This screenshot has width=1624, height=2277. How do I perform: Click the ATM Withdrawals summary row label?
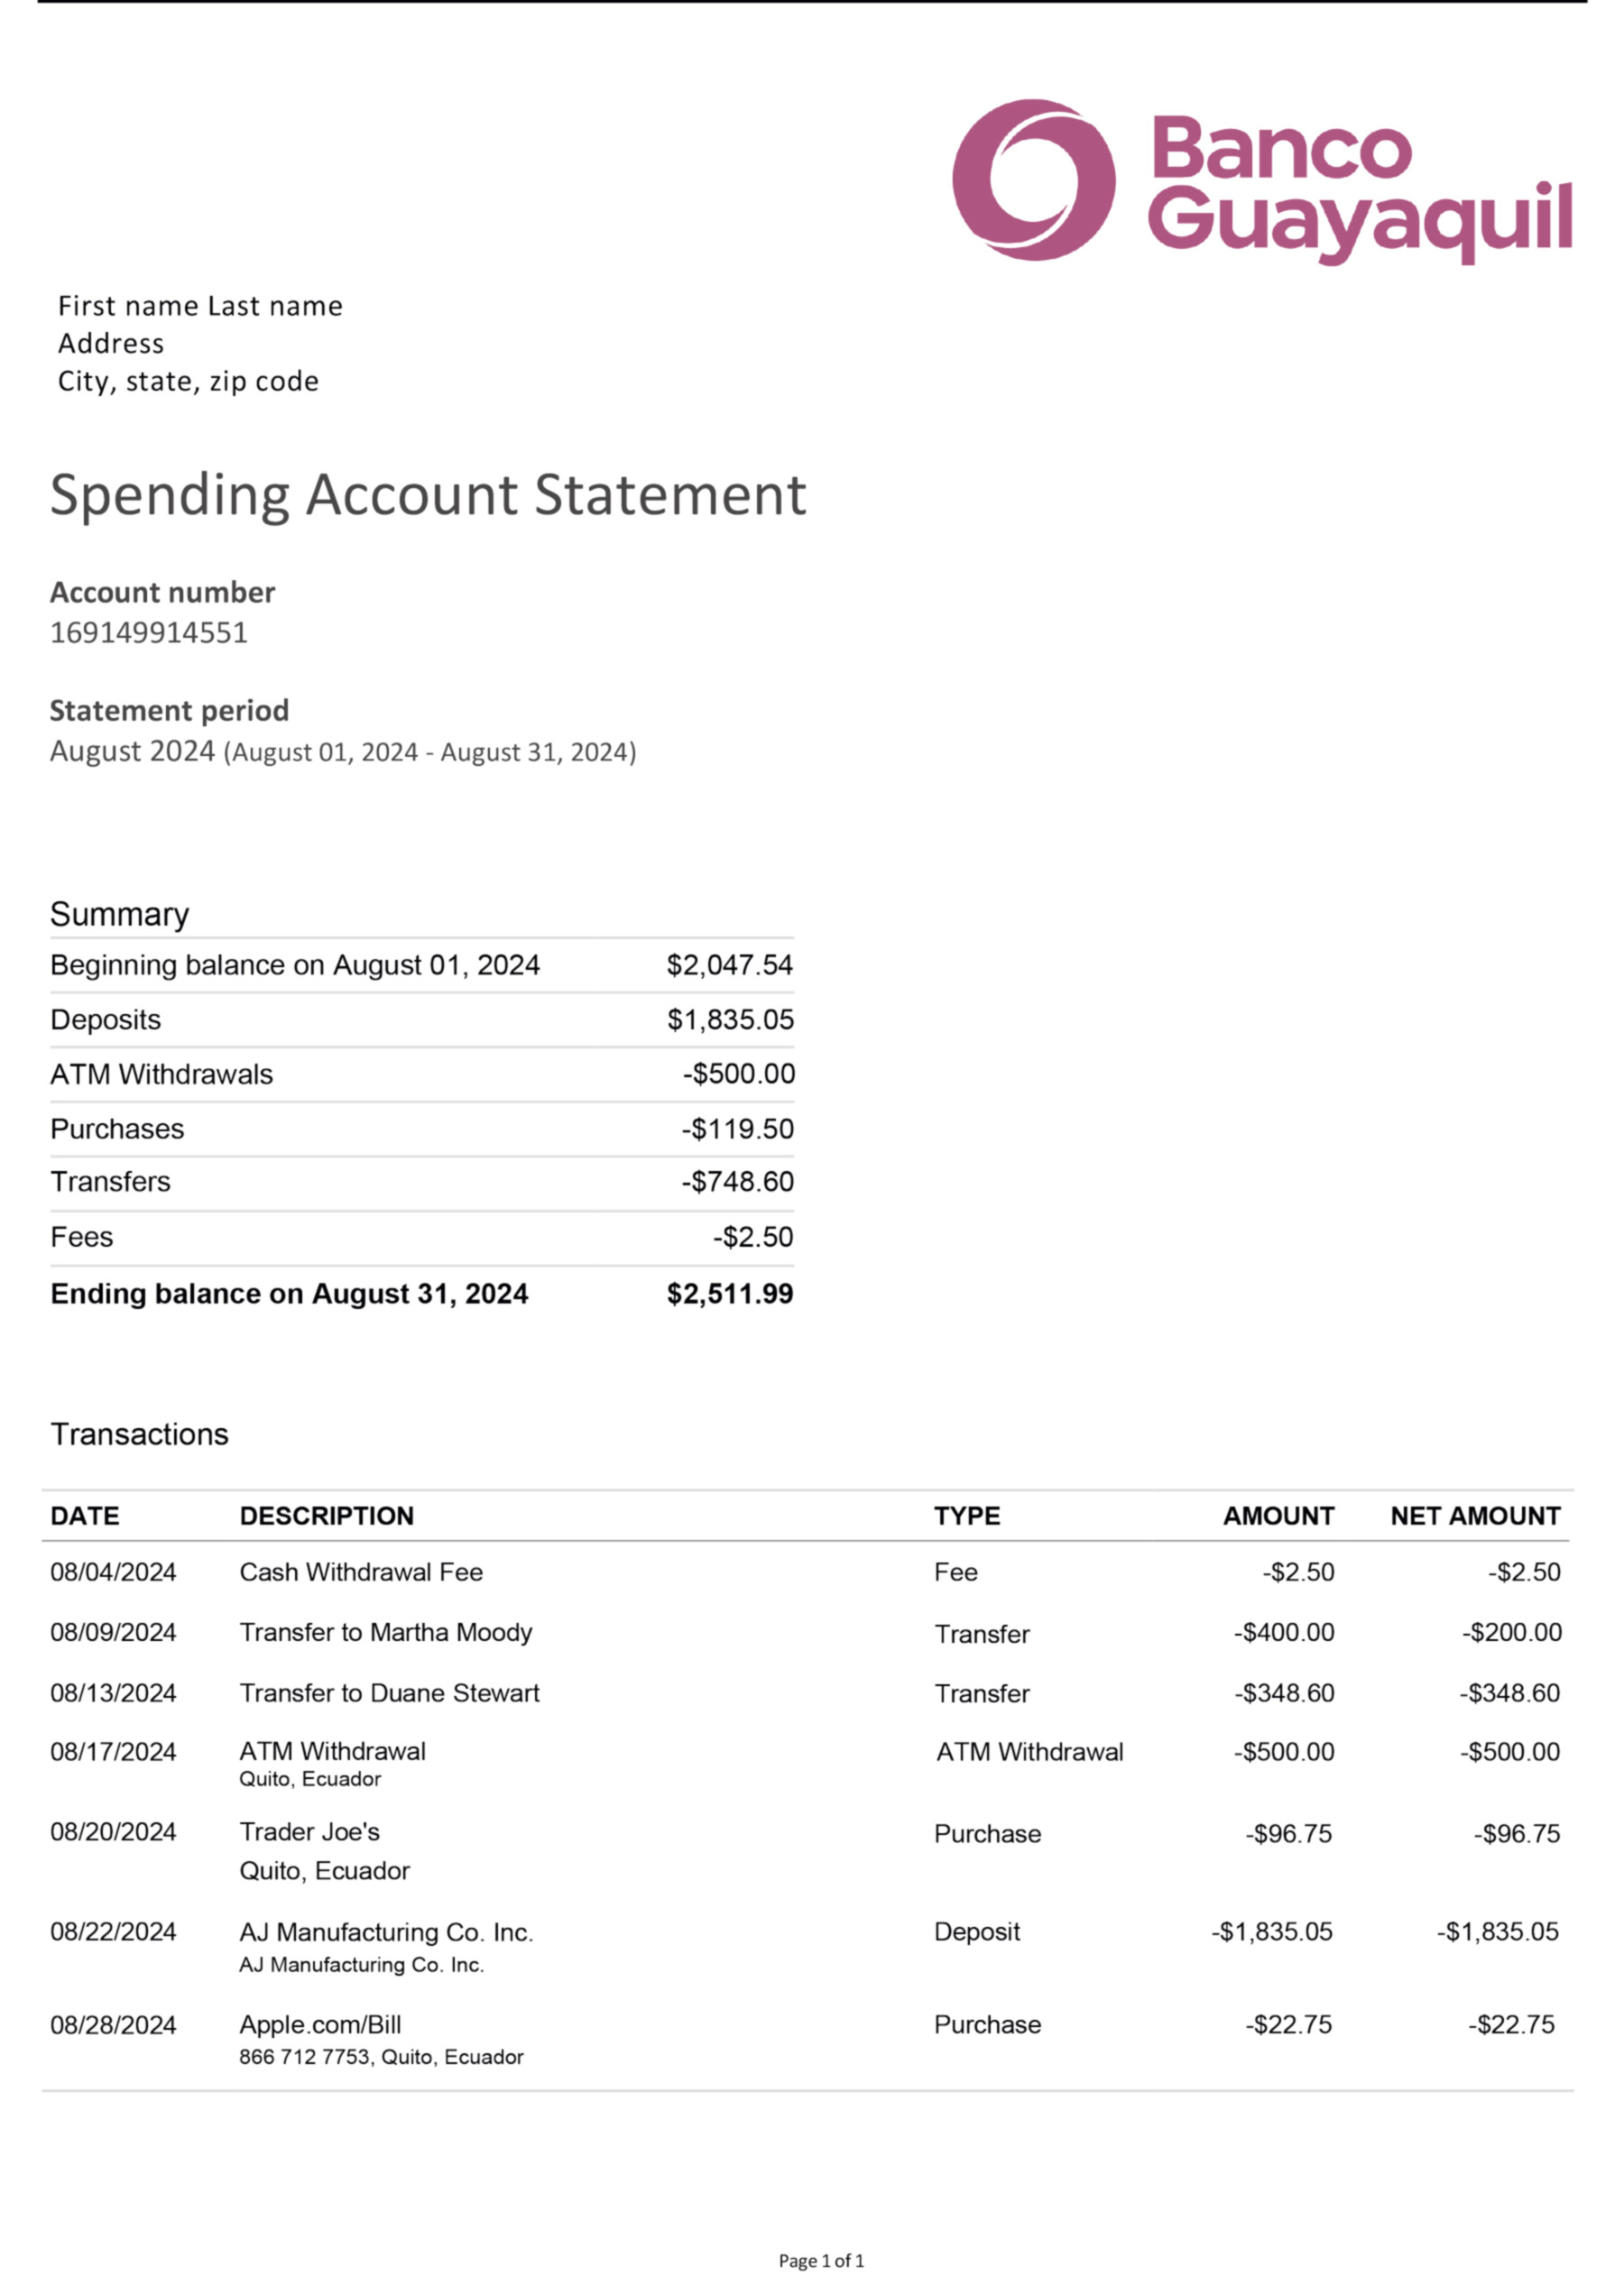point(162,1074)
